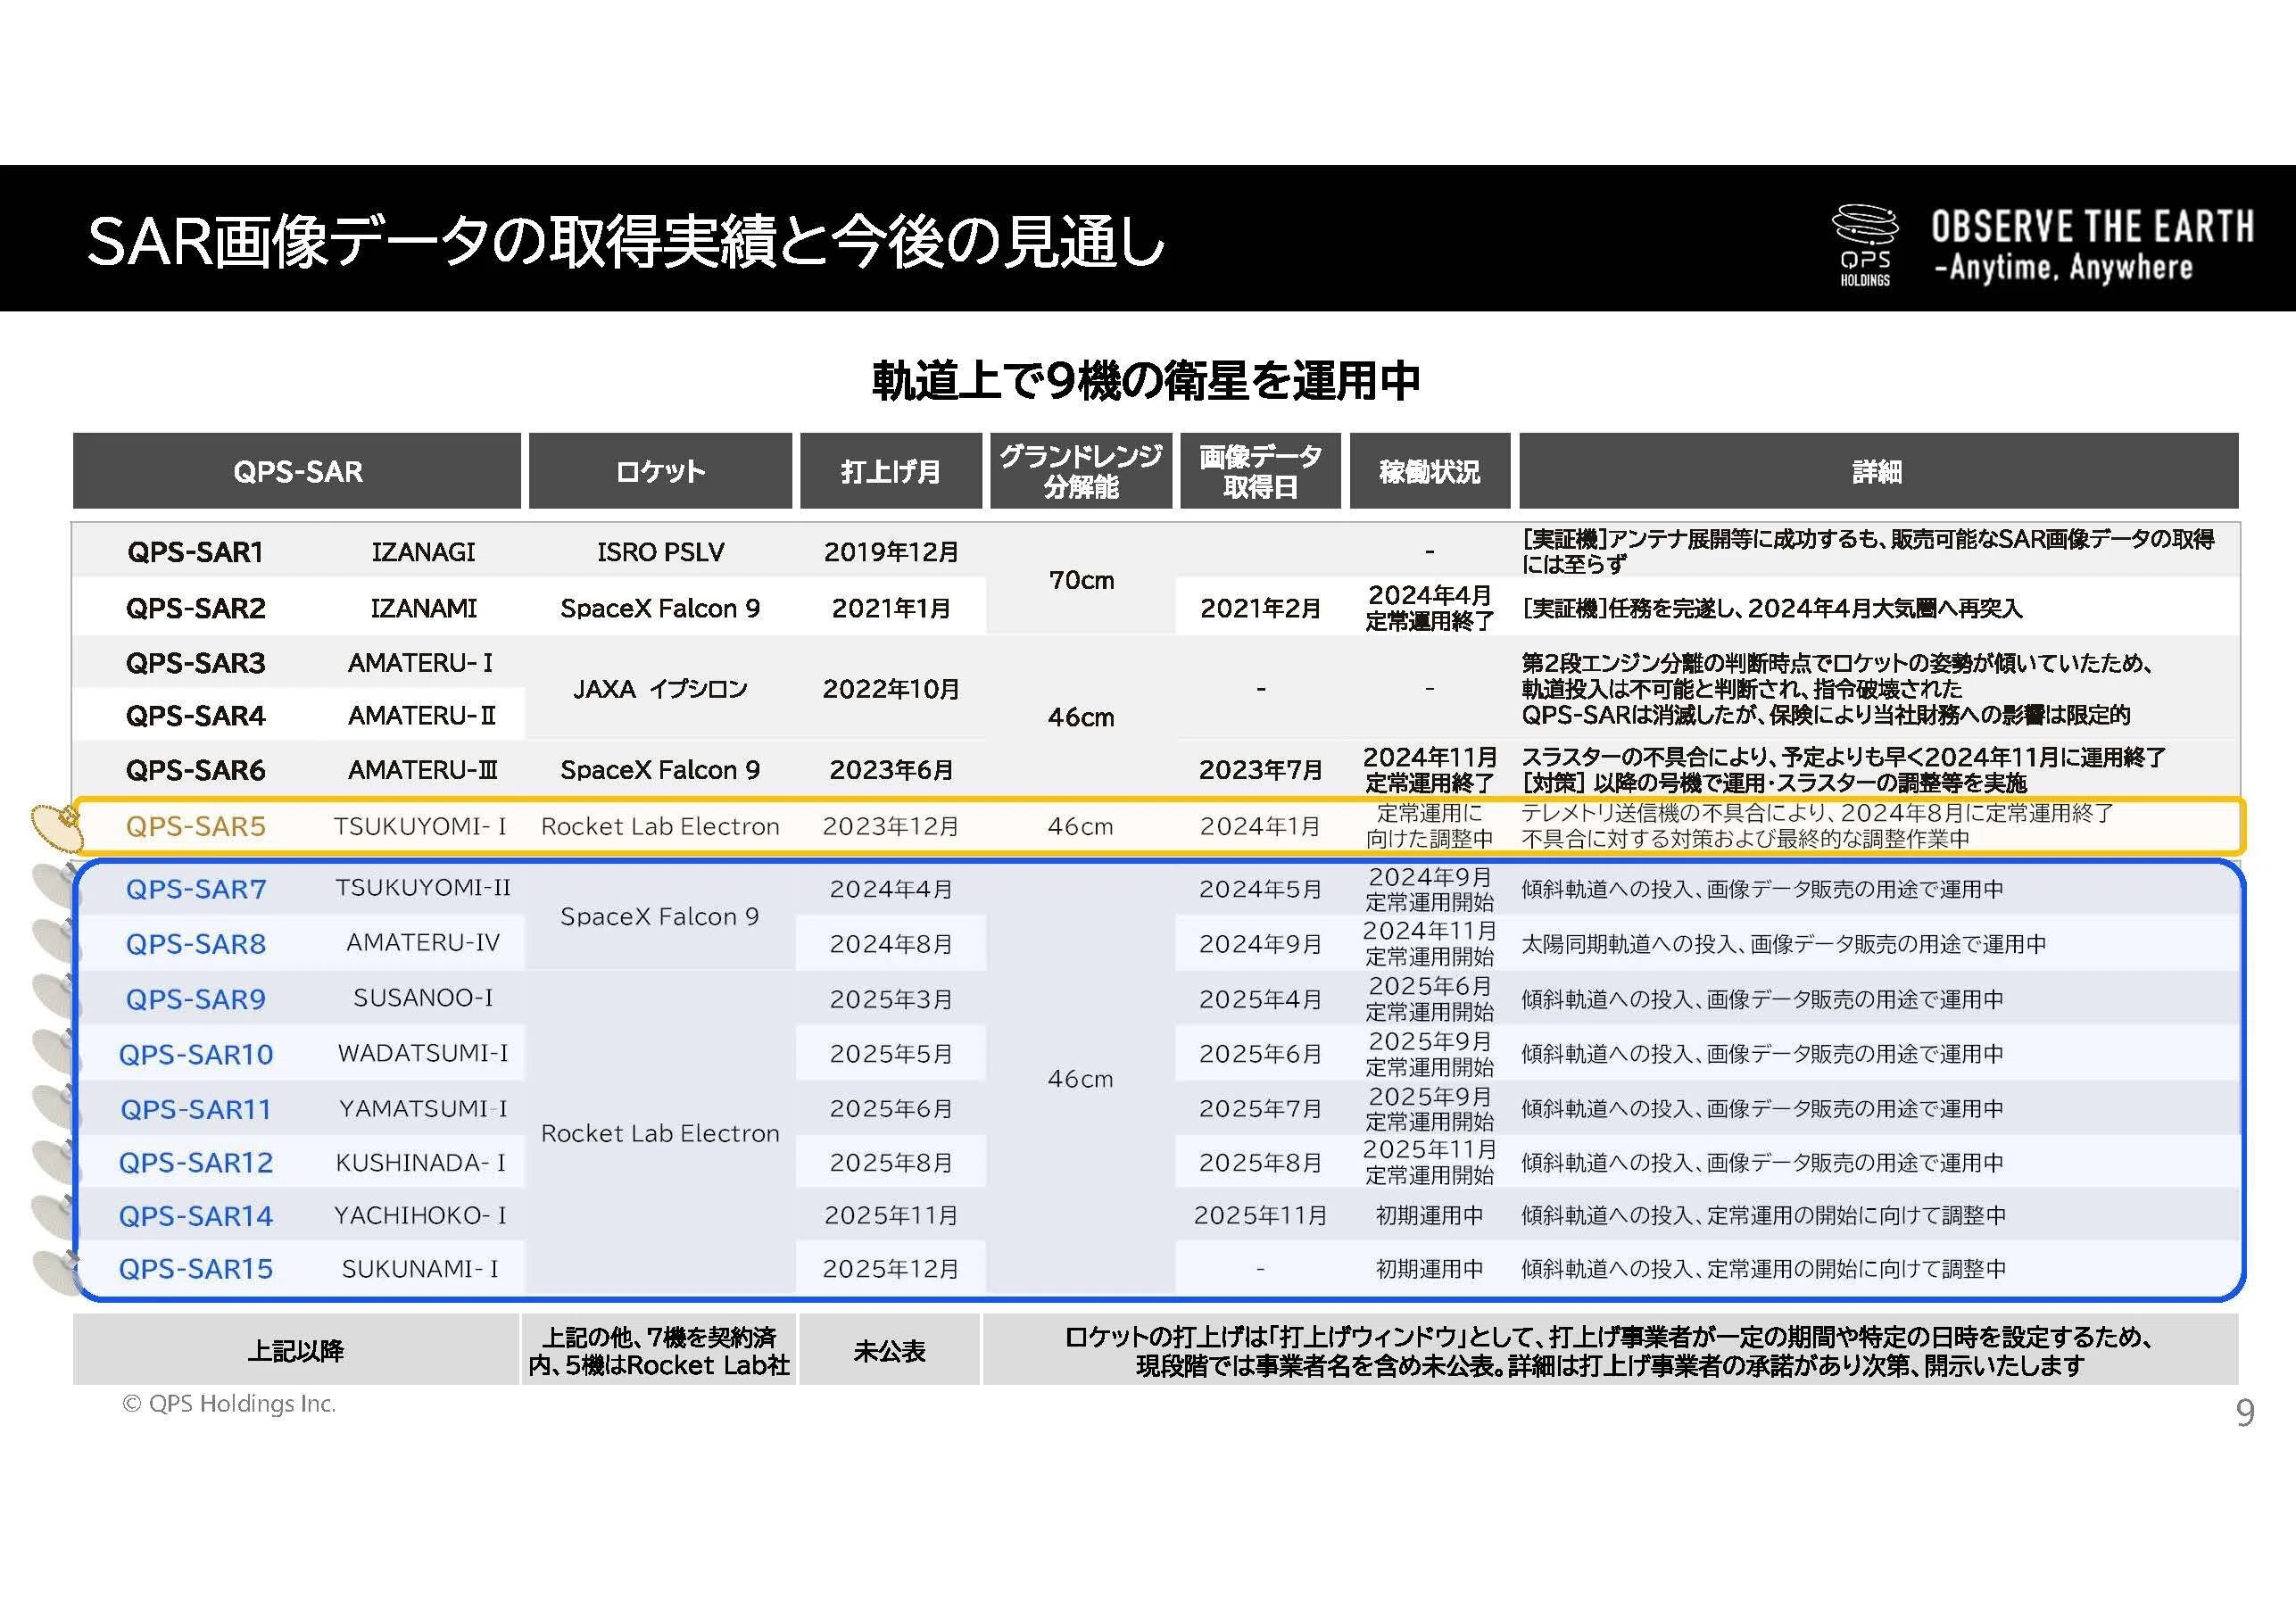
Task: Select the 'QPS-SAR15' cell
Action: click(195, 1269)
